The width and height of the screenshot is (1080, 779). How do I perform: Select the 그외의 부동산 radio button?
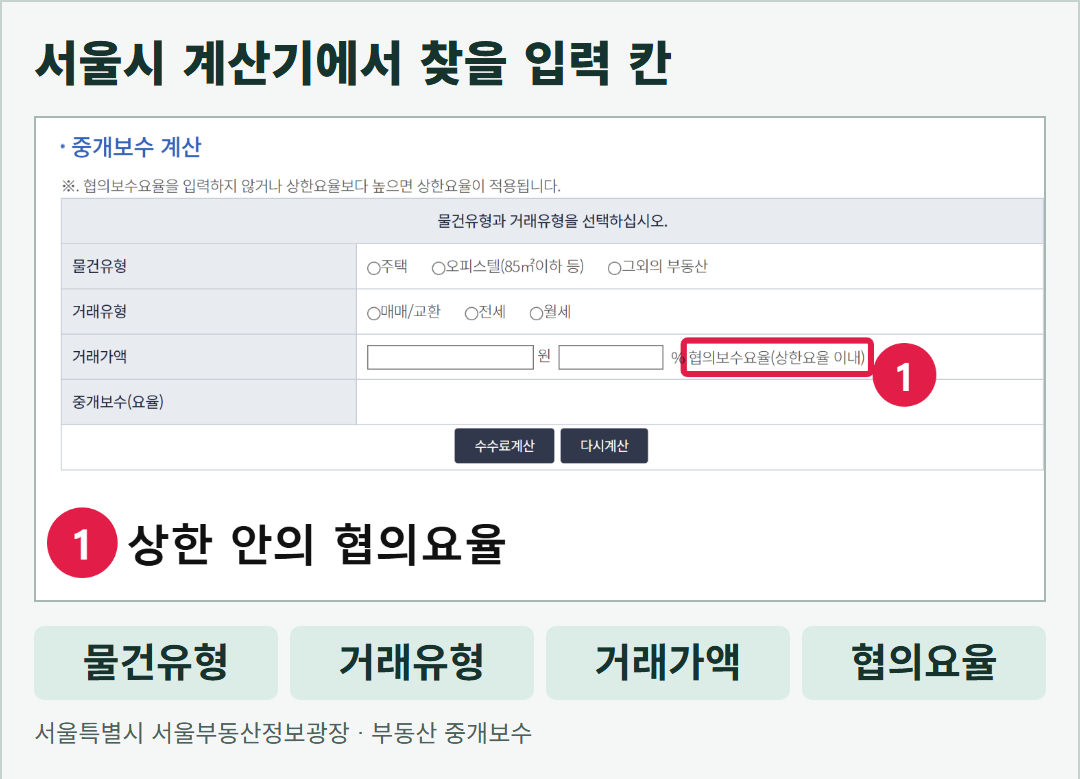(614, 268)
